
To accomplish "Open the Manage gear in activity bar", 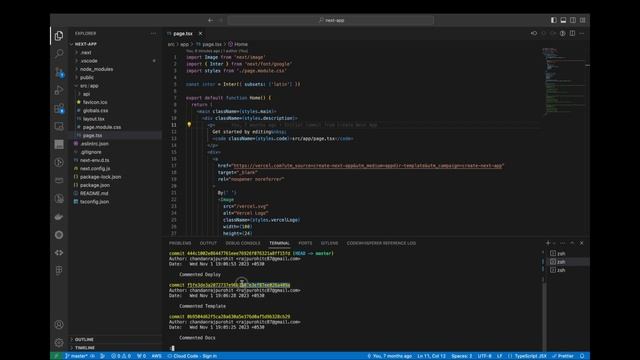I will pos(59,342).
